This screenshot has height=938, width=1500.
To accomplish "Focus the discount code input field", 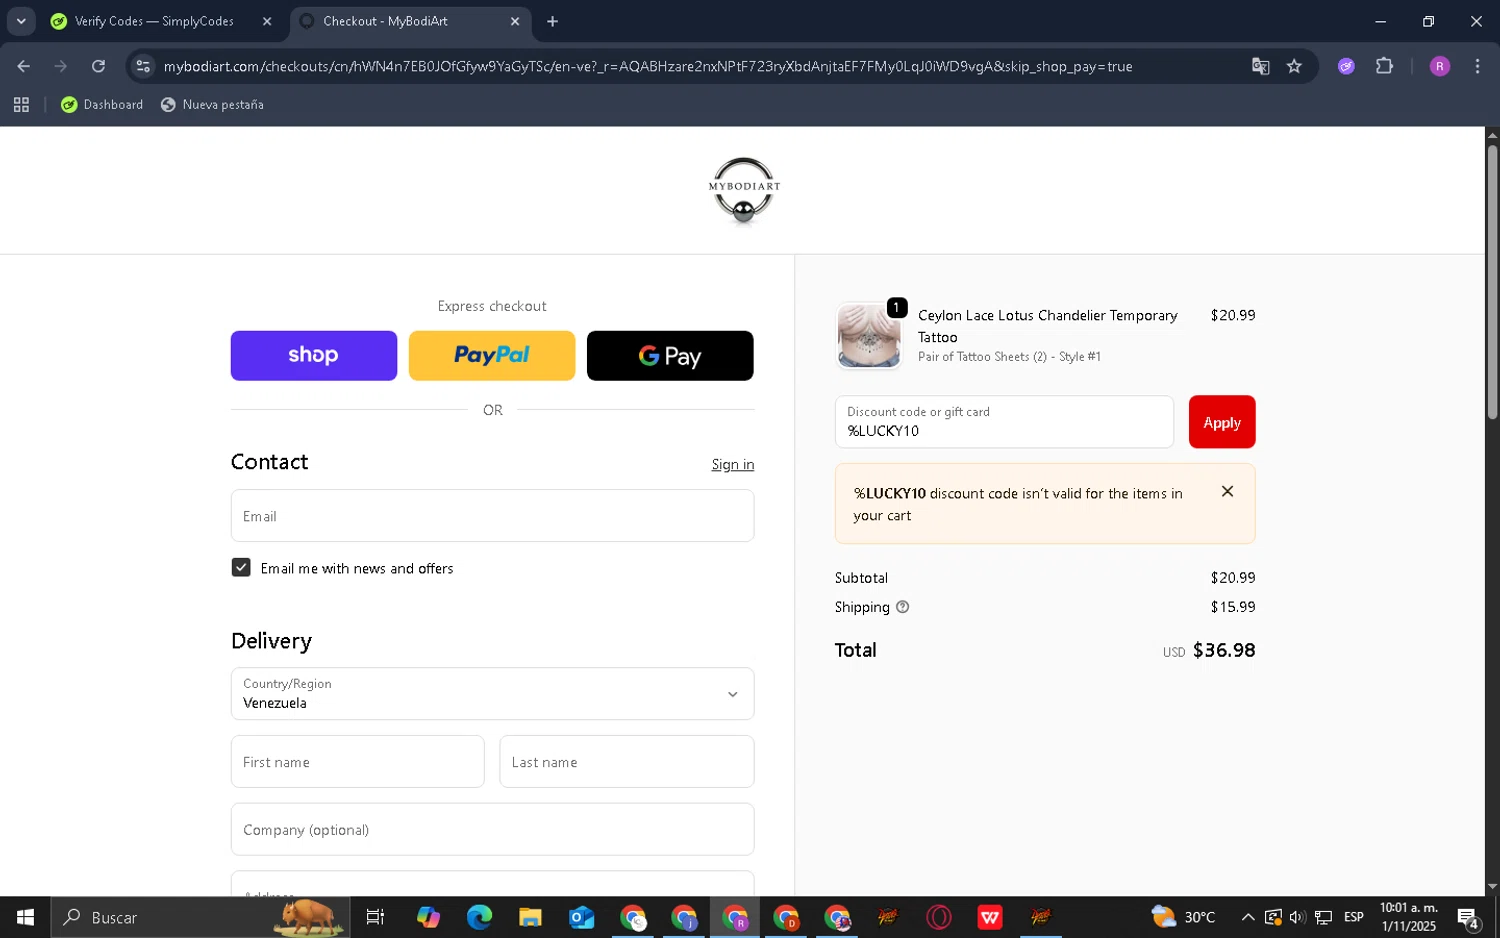I will coord(1004,422).
